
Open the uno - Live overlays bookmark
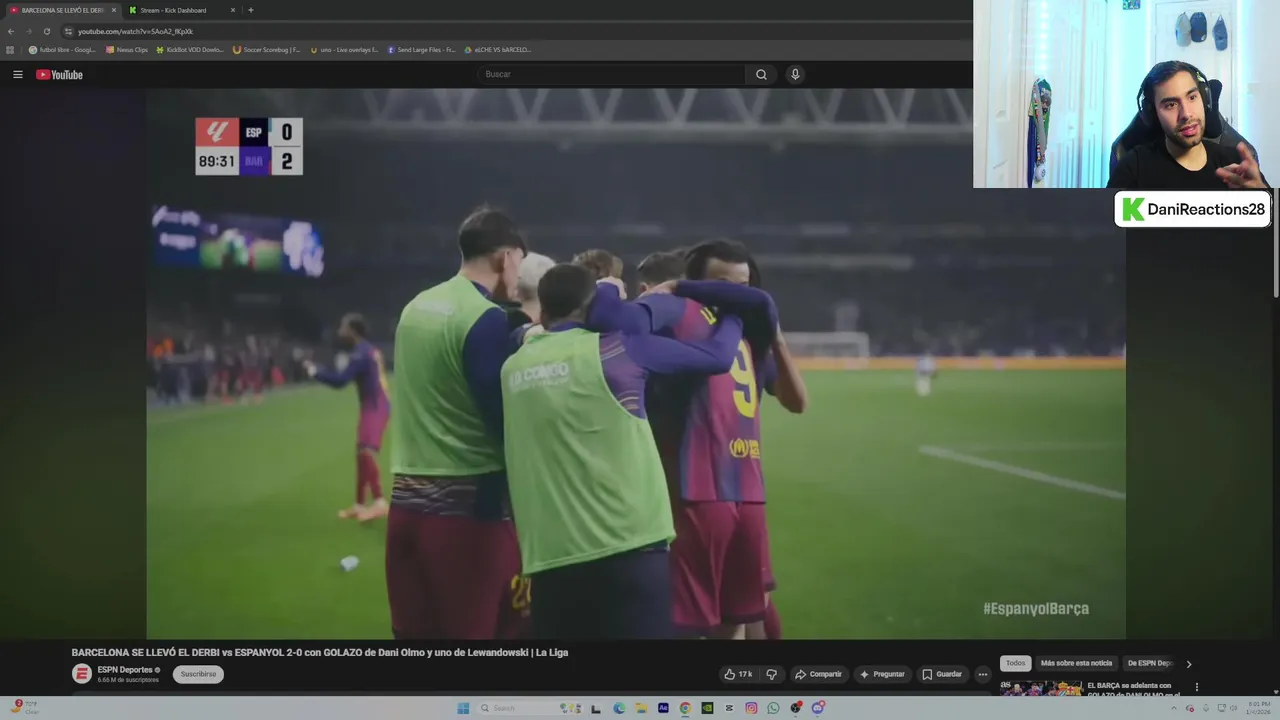(344, 49)
